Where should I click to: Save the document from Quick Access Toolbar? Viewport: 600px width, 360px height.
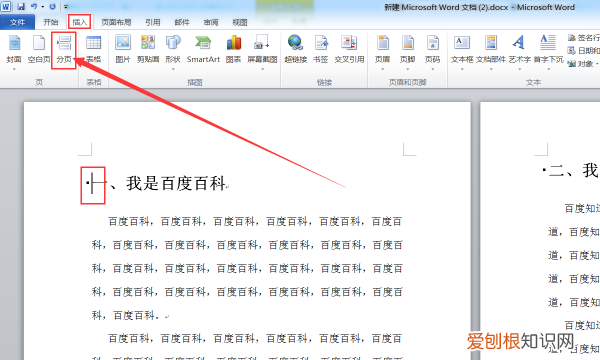point(21,7)
